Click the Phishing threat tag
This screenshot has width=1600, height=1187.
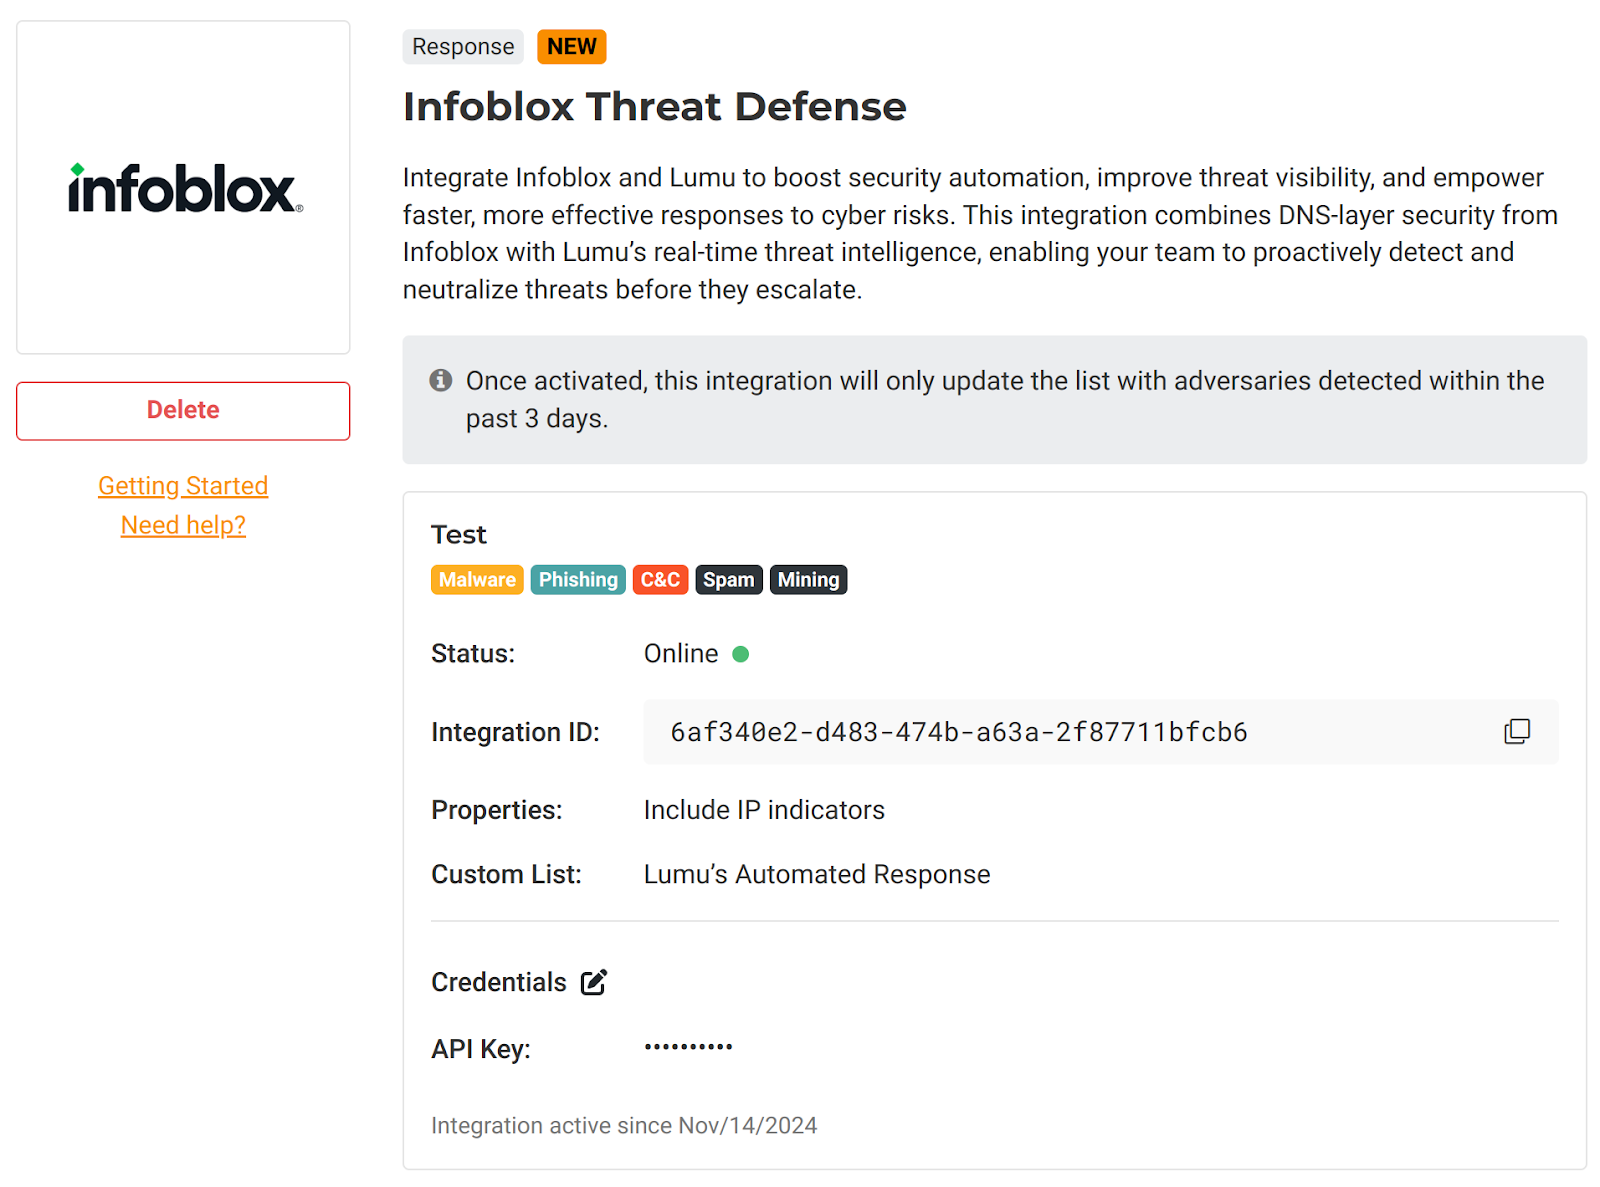click(578, 580)
